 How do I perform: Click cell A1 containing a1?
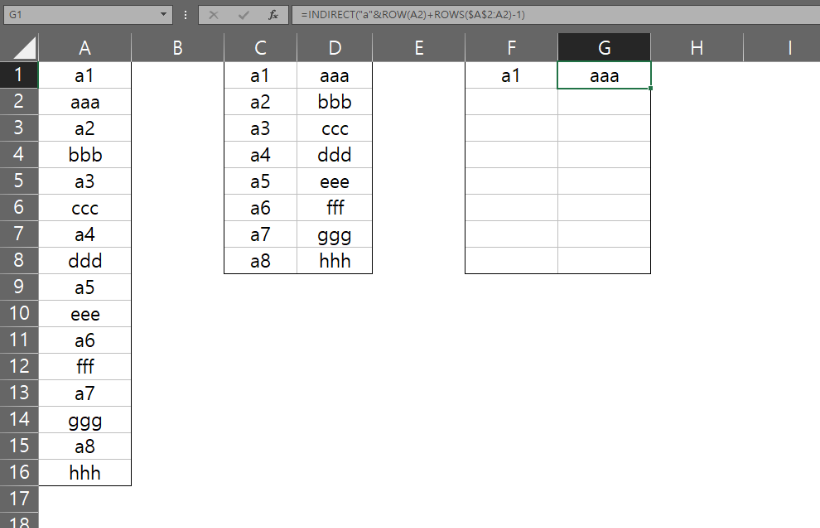[85, 75]
